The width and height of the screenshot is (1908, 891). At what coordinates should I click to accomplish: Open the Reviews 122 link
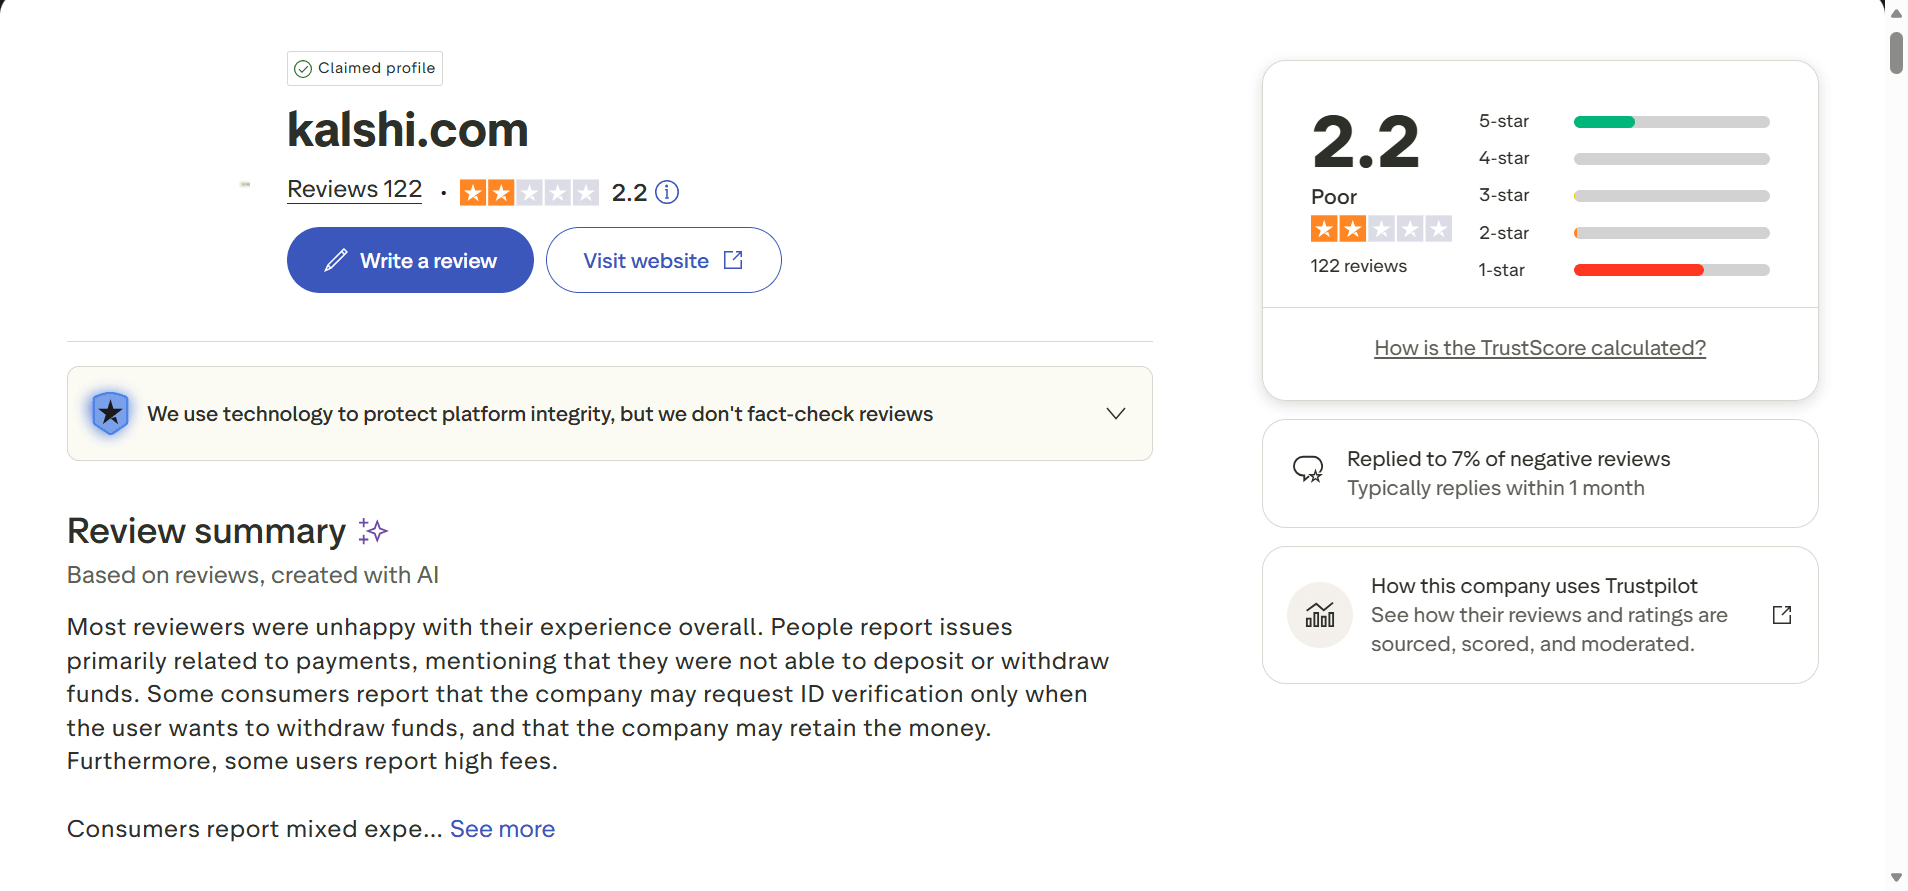(x=354, y=189)
